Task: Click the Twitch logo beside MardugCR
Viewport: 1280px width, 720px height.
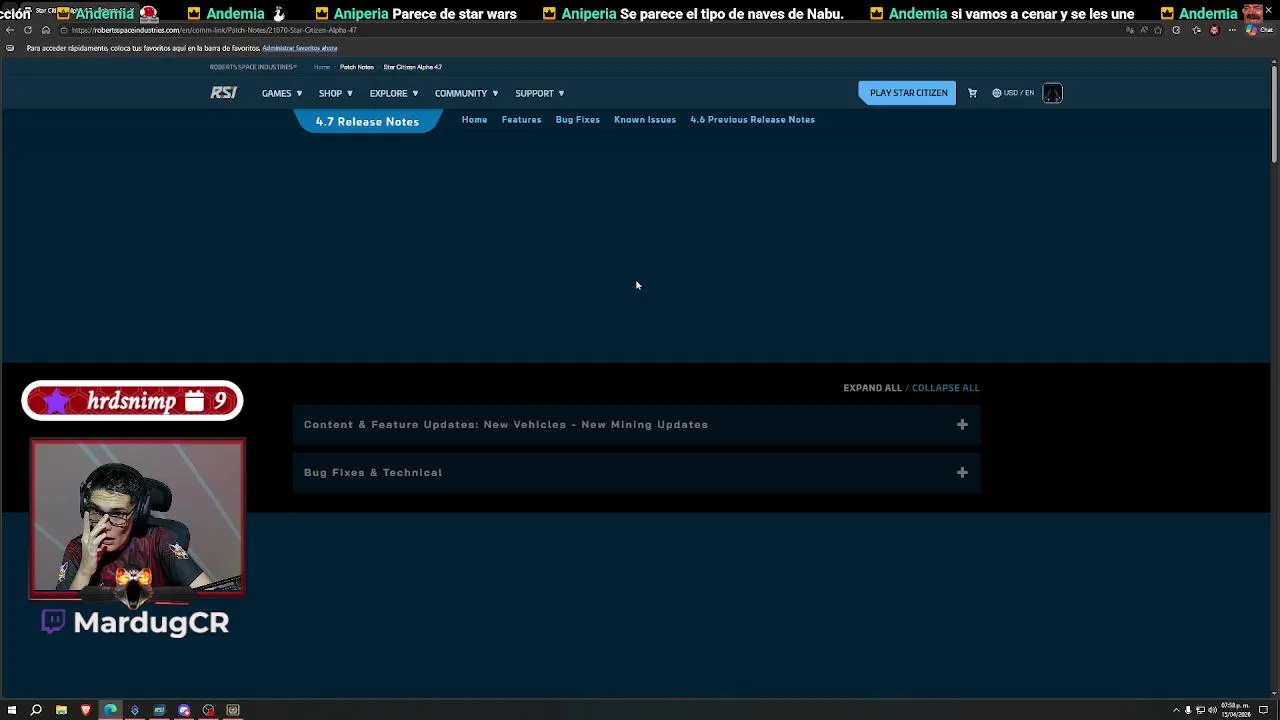Action: tap(54, 622)
